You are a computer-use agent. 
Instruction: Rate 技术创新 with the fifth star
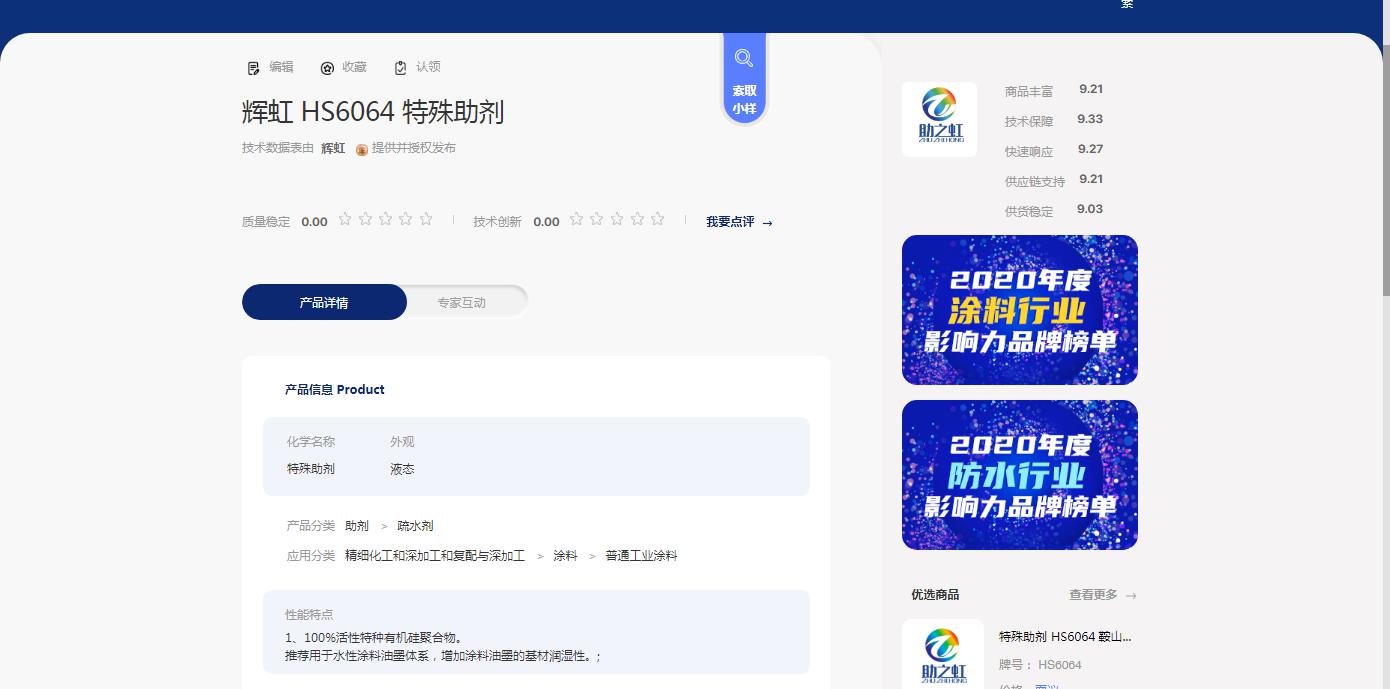(657, 219)
